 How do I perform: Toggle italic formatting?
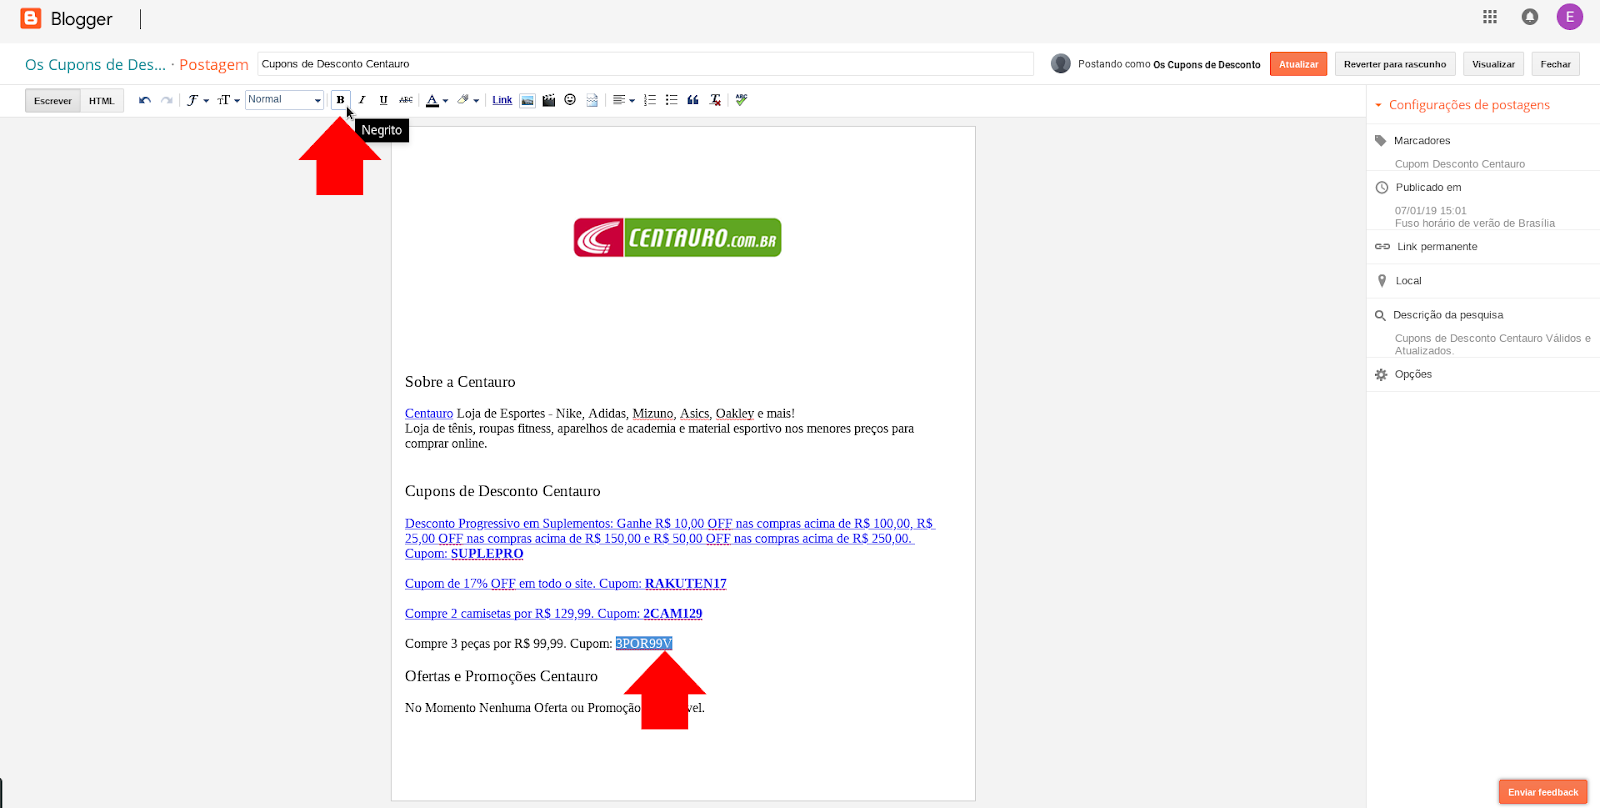362,100
